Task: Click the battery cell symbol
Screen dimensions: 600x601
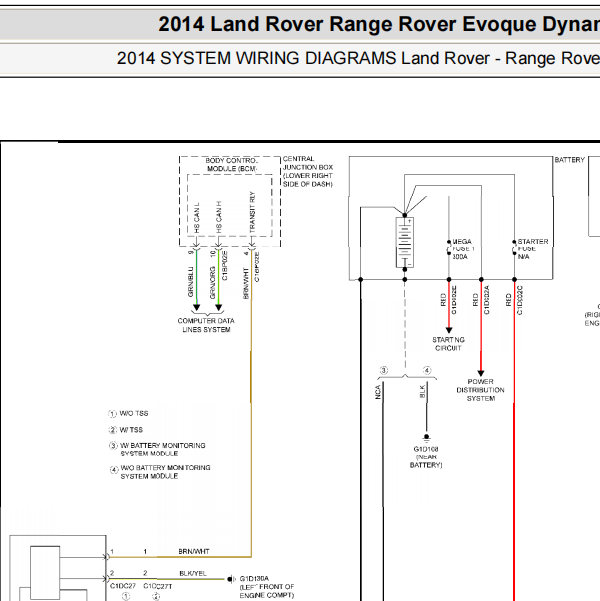Action: [404, 242]
